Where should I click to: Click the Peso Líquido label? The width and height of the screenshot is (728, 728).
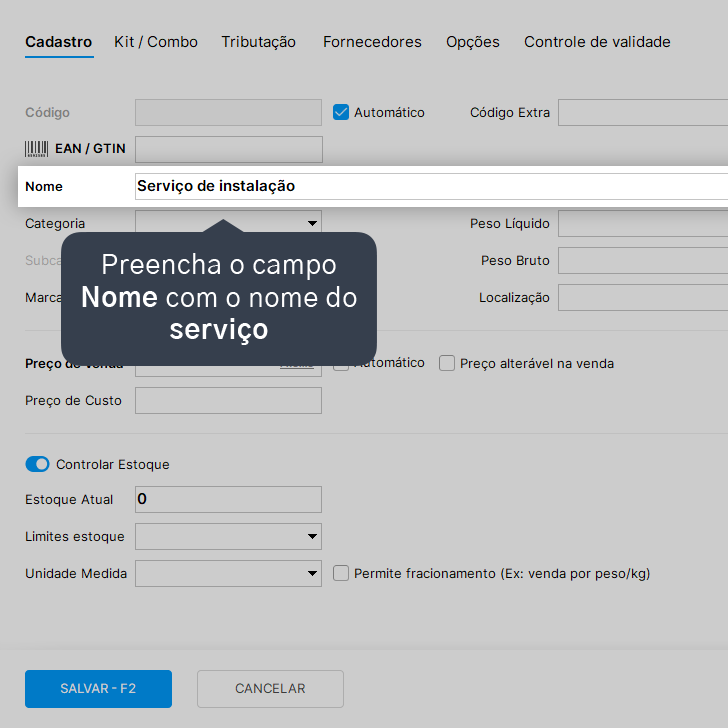(510, 224)
